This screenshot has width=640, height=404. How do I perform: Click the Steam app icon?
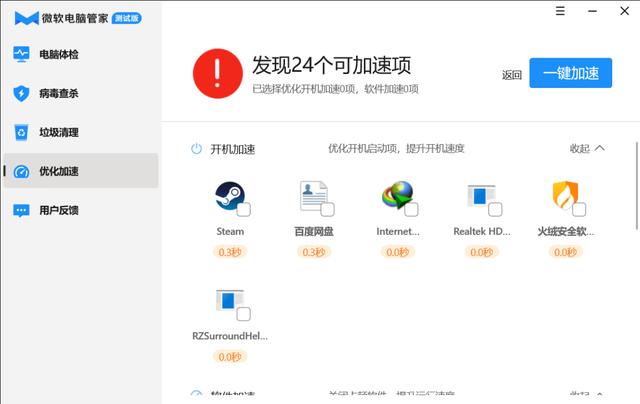point(230,196)
